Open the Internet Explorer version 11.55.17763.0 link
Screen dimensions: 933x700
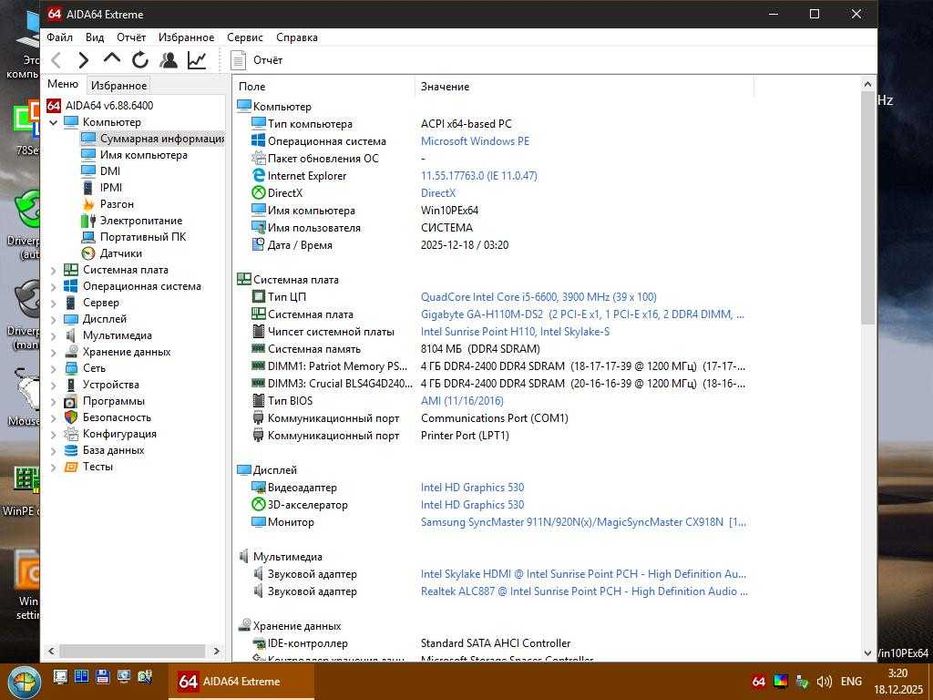pyautogui.click(x=479, y=176)
